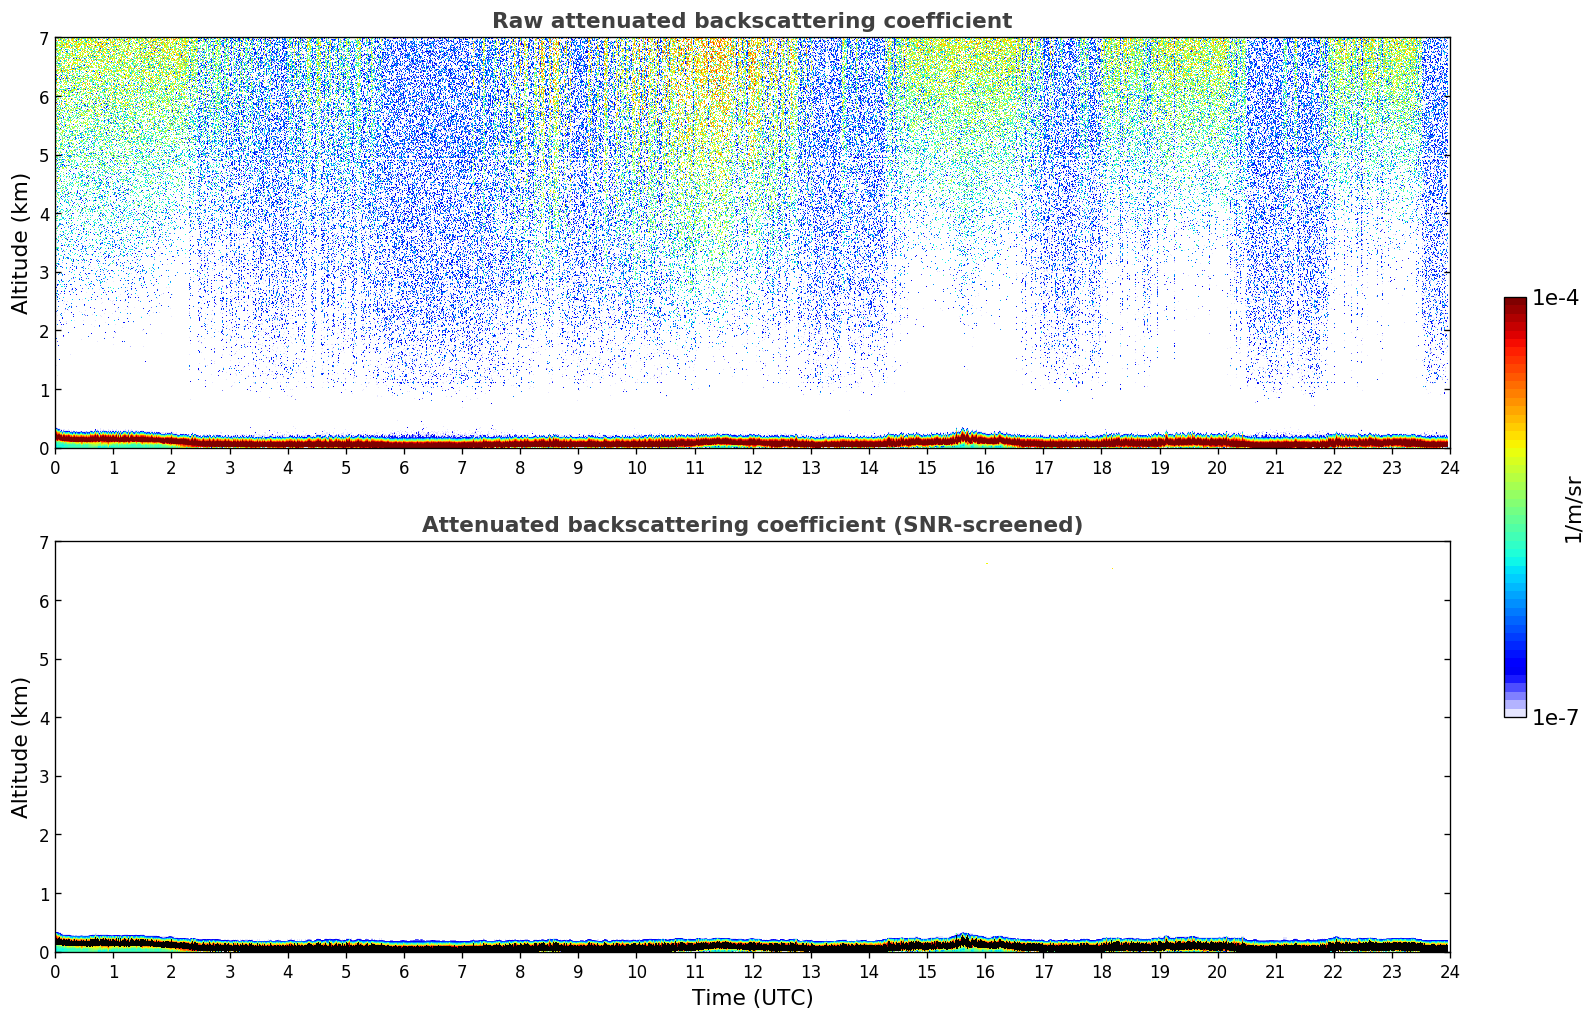Click hour 24 tick label on bottom plot
The height and width of the screenshot is (1020, 1595).
1449,972
